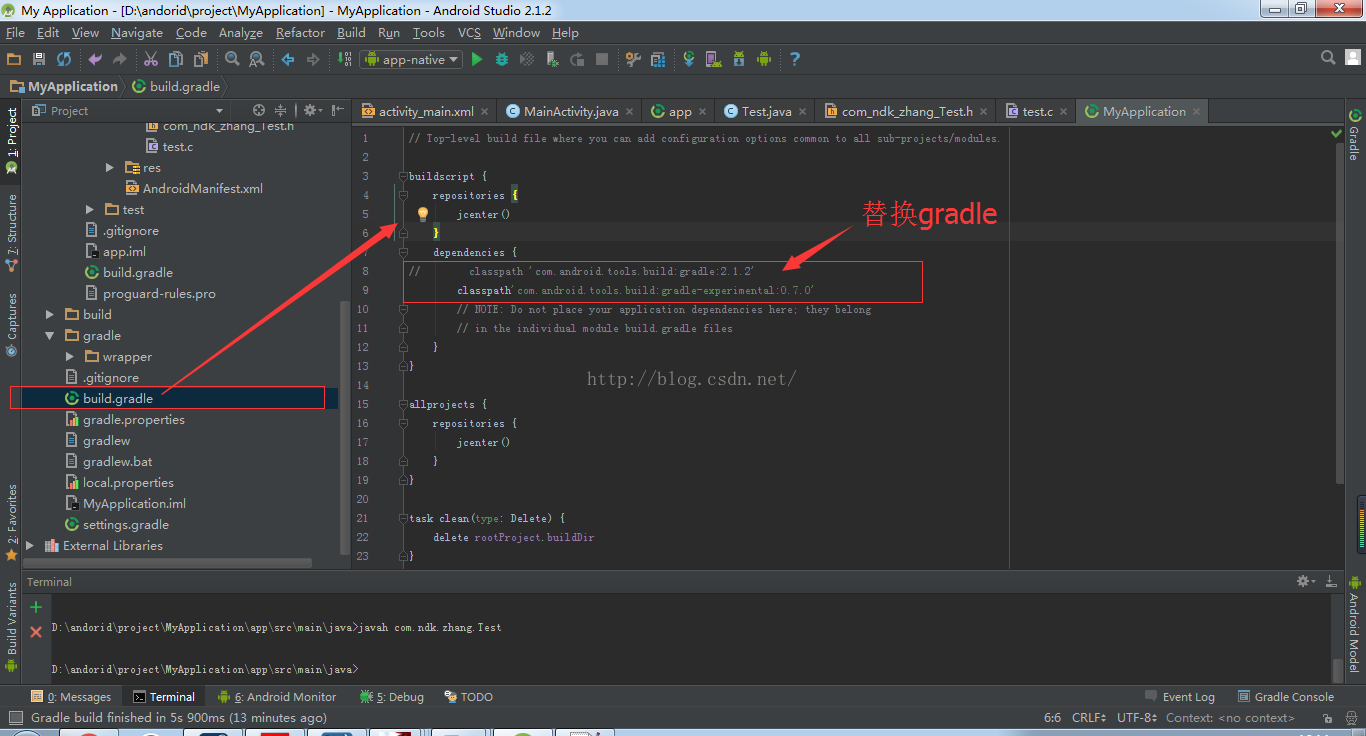Open the Event Log
1366x736 pixels.
(1180, 697)
